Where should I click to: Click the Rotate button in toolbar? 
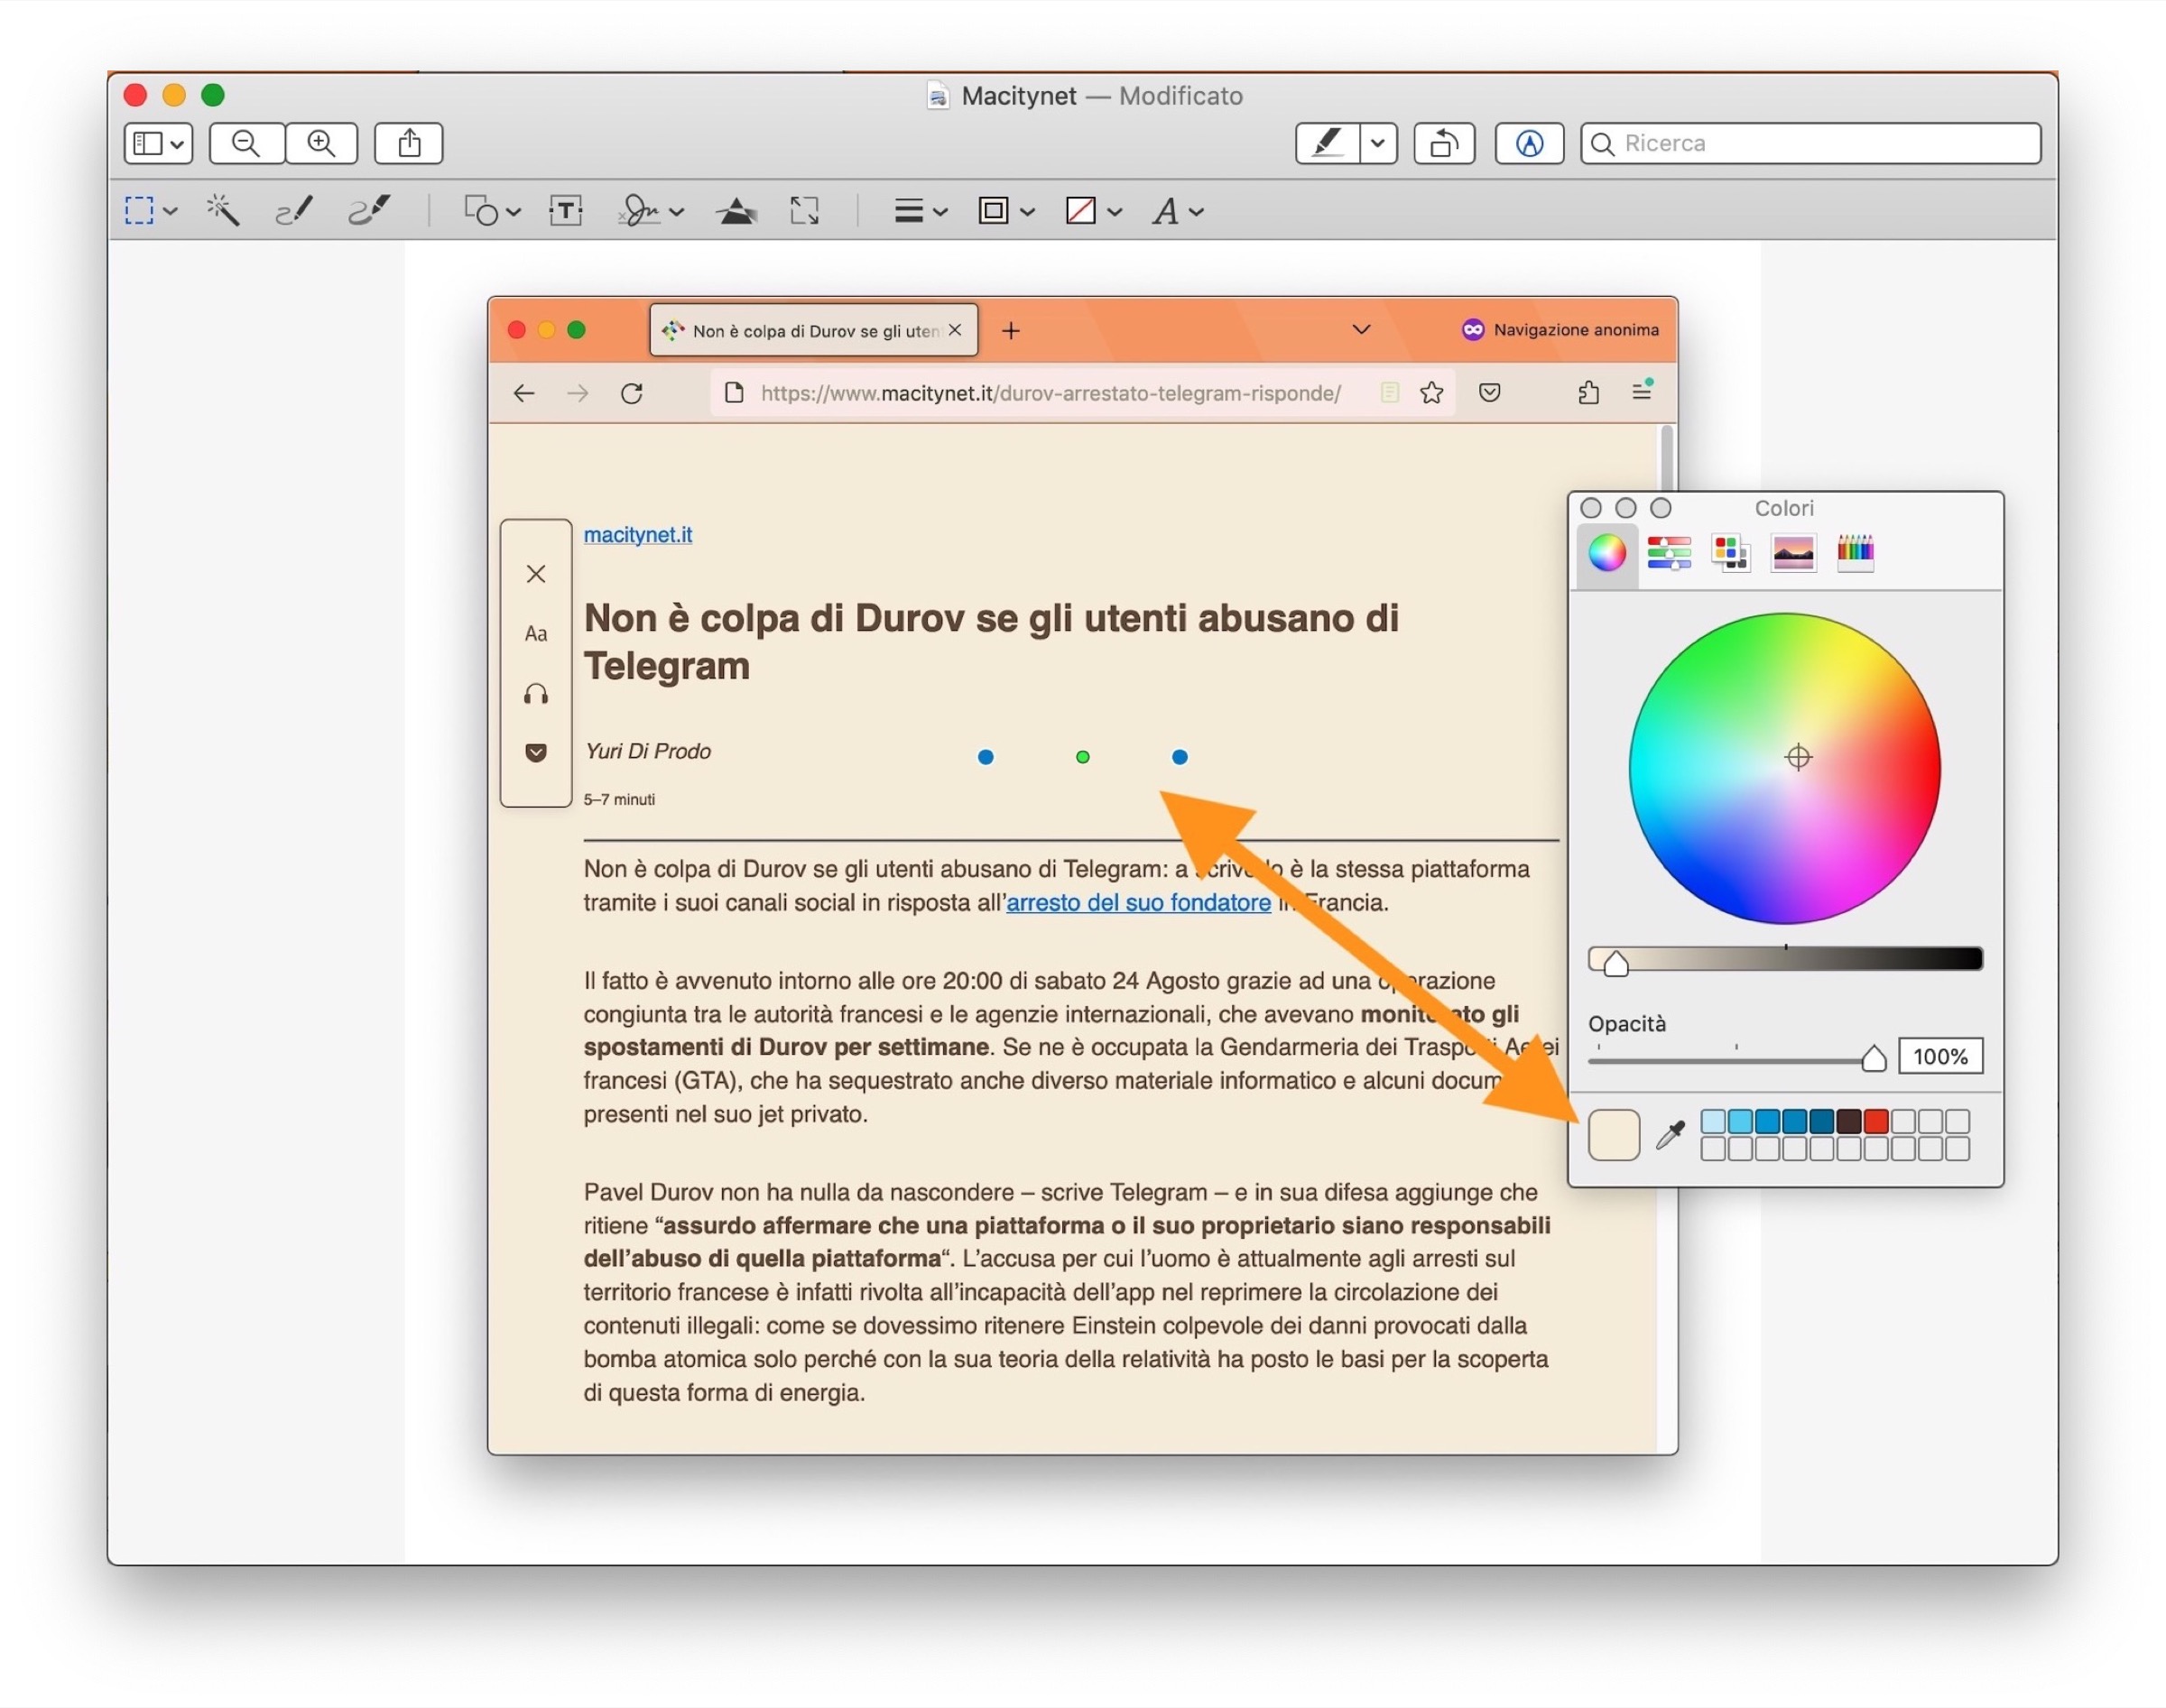(x=1443, y=143)
